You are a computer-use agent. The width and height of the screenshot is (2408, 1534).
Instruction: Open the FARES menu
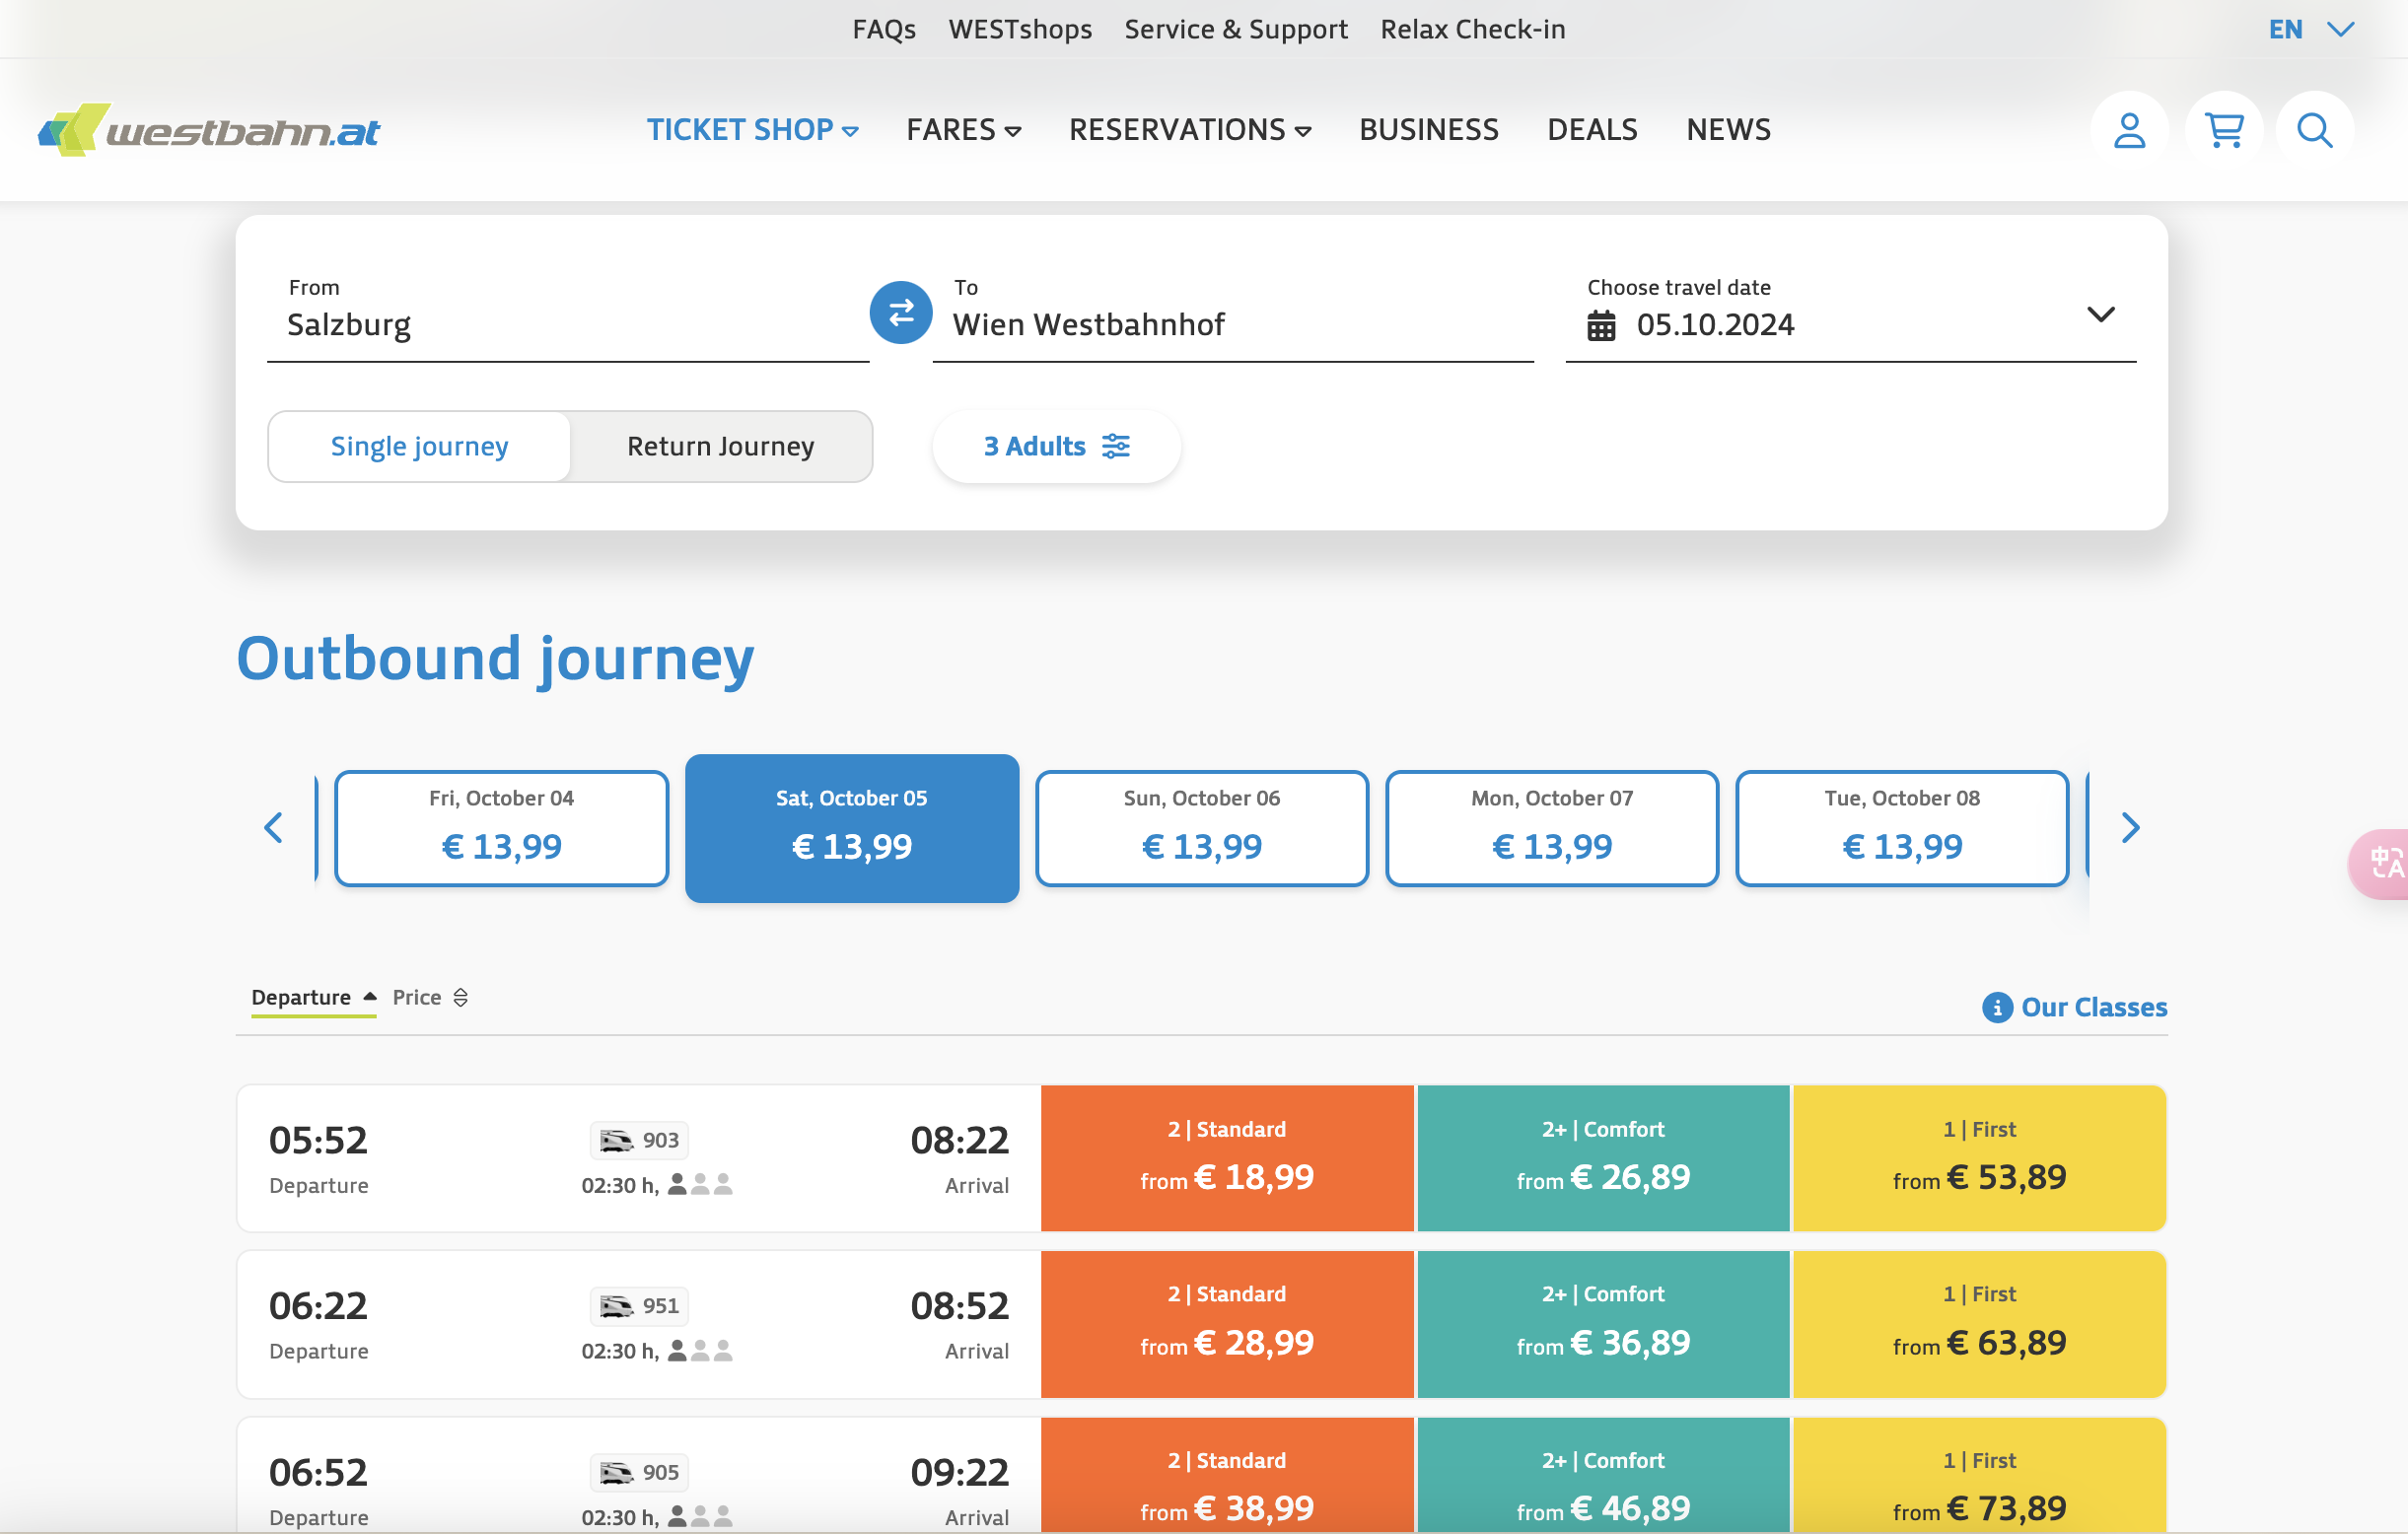963,130
